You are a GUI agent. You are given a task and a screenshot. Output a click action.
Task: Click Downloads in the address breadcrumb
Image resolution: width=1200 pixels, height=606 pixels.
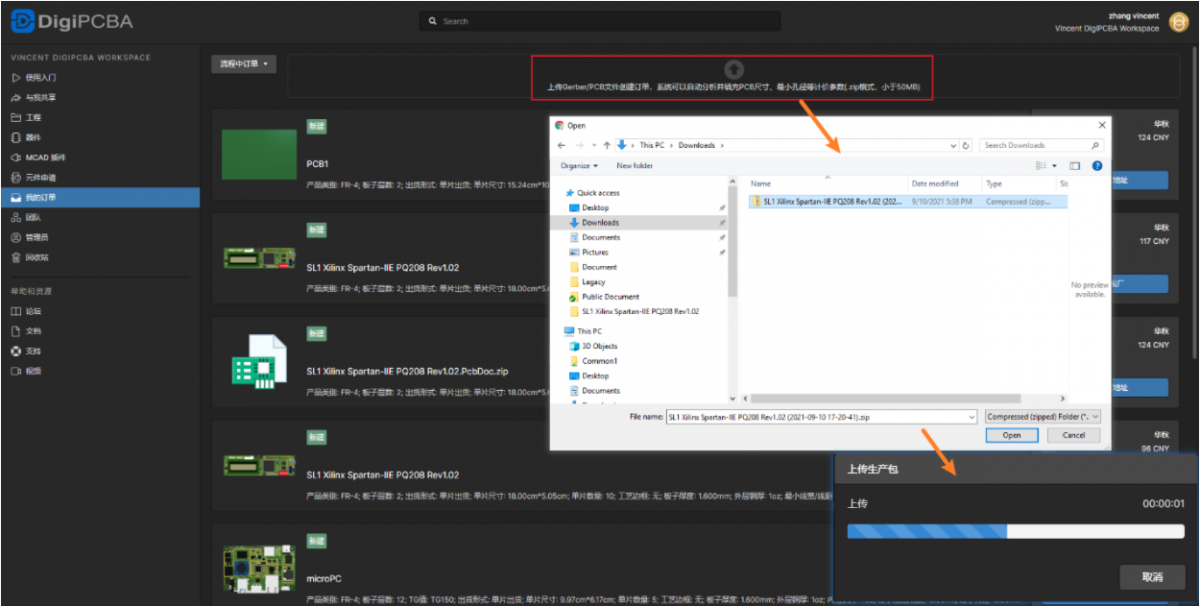tap(697, 145)
